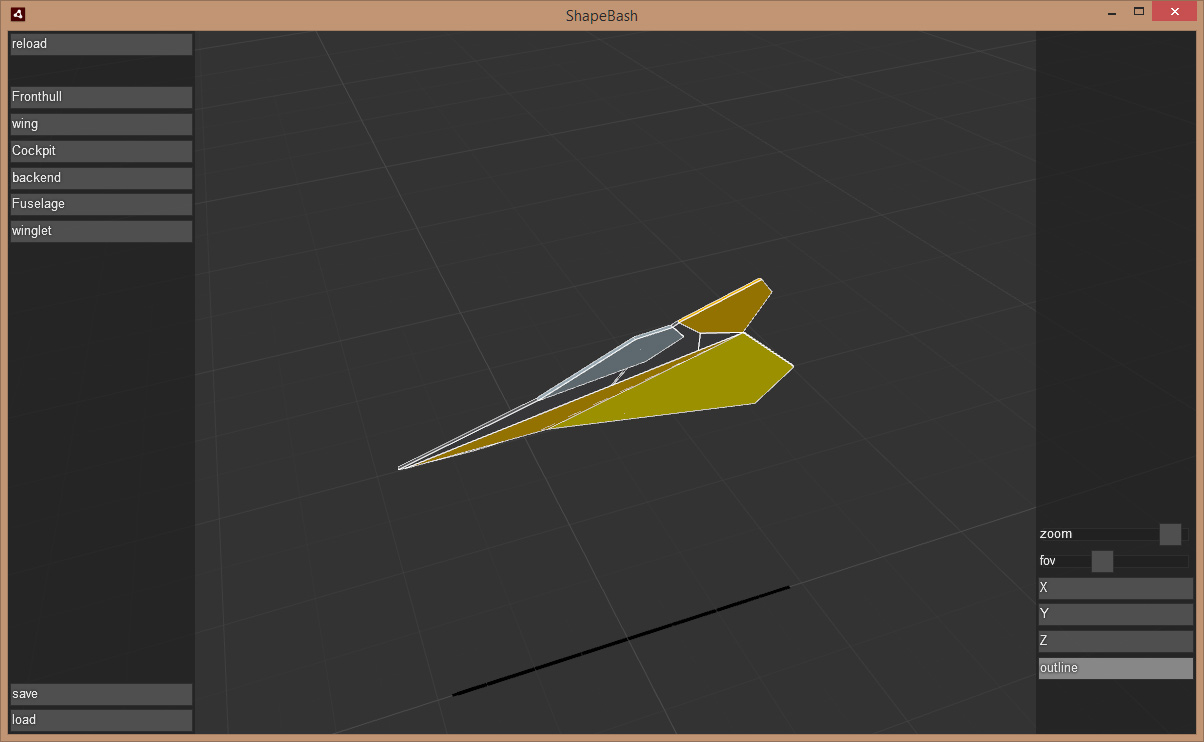Click the yellow wing of the ship model
Viewport: 1204px width, 742px height.
click(700, 385)
